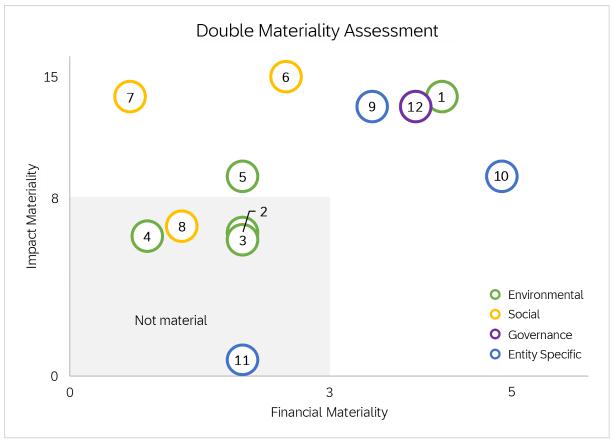Screen dimensions: 614x445
Task: Select the Governance legend entry
Action: pos(539,334)
